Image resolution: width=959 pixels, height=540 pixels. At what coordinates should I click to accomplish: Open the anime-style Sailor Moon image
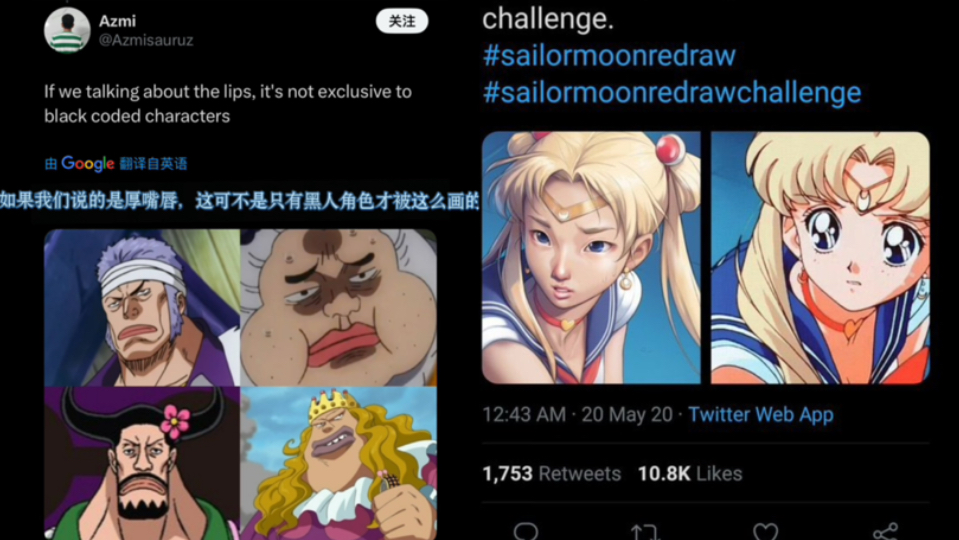click(x=820, y=257)
